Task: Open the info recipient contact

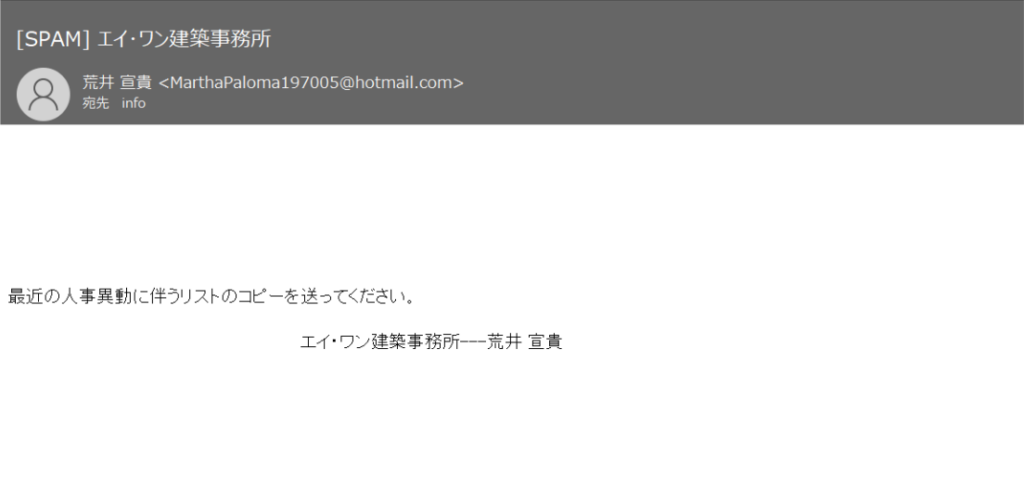Action: (133, 103)
